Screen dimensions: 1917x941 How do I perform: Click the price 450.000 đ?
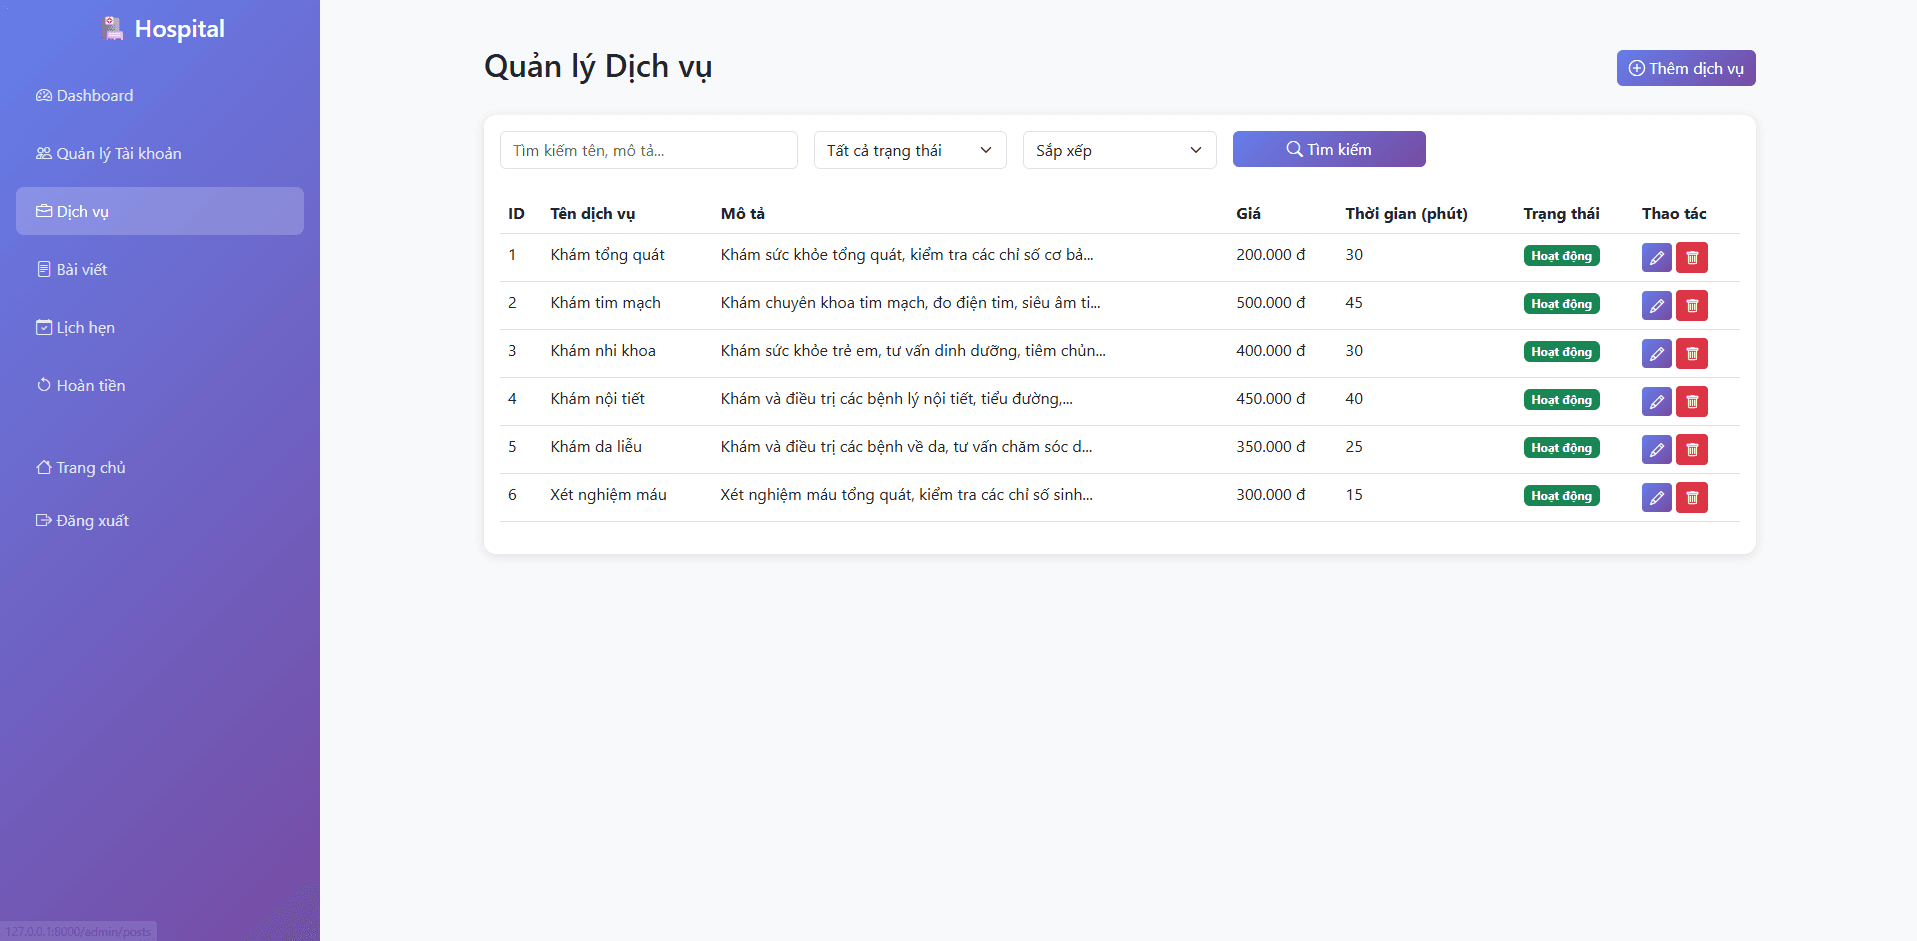[x=1270, y=399]
